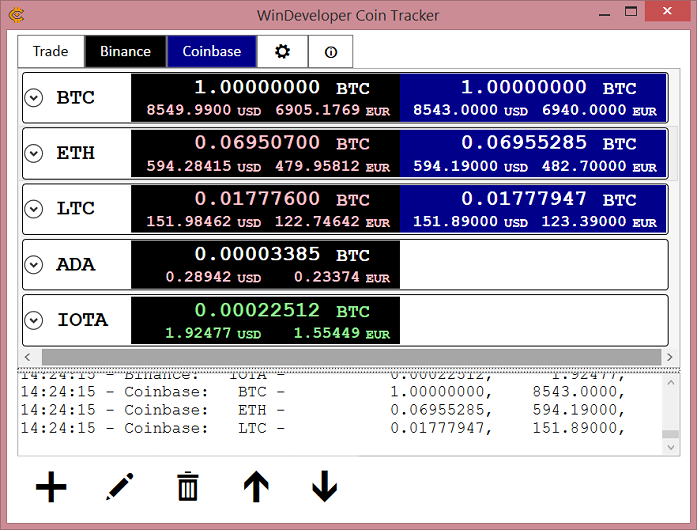
Task: Click IOTA value 0.00022512 BTC
Action: [282, 311]
